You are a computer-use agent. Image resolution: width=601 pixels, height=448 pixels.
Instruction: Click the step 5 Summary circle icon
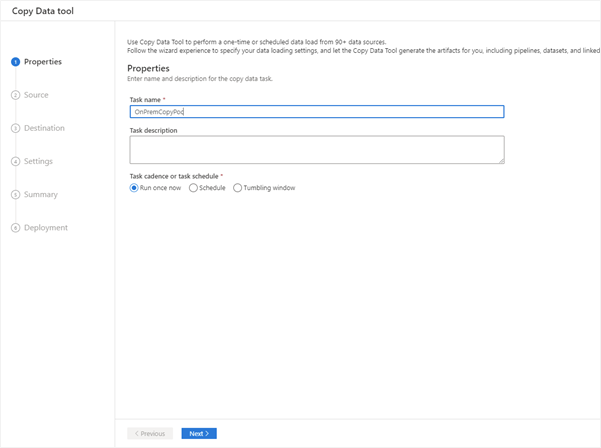tap(15, 195)
